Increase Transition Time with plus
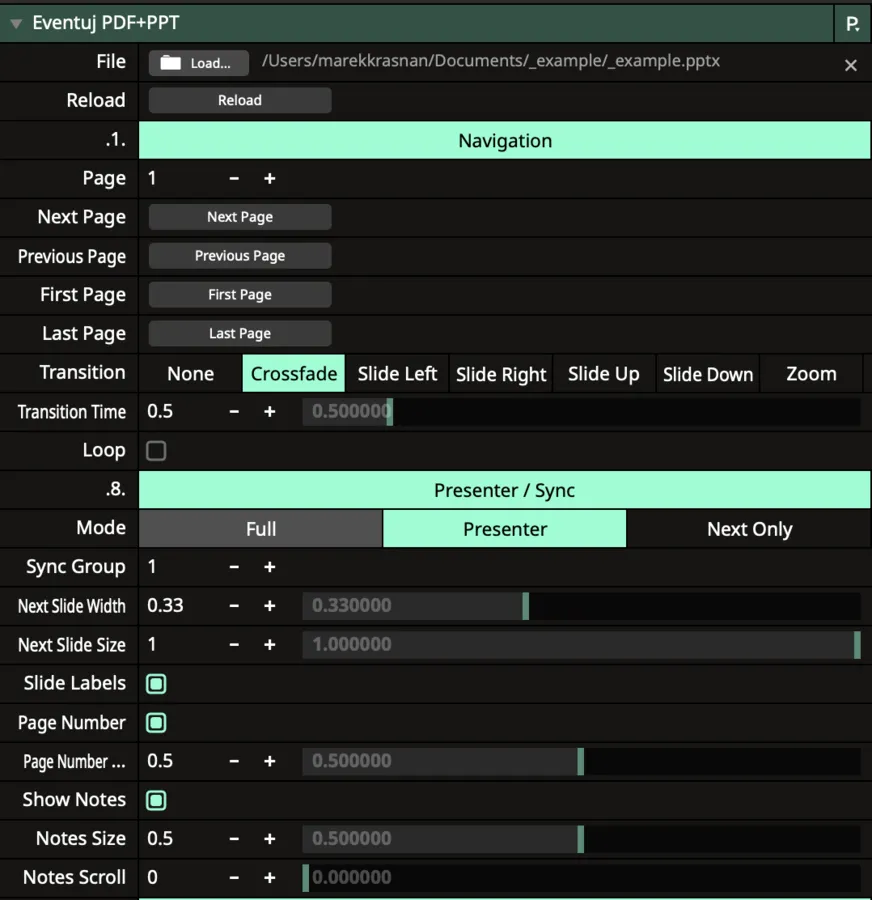Viewport: 872px width, 900px height. click(x=270, y=412)
